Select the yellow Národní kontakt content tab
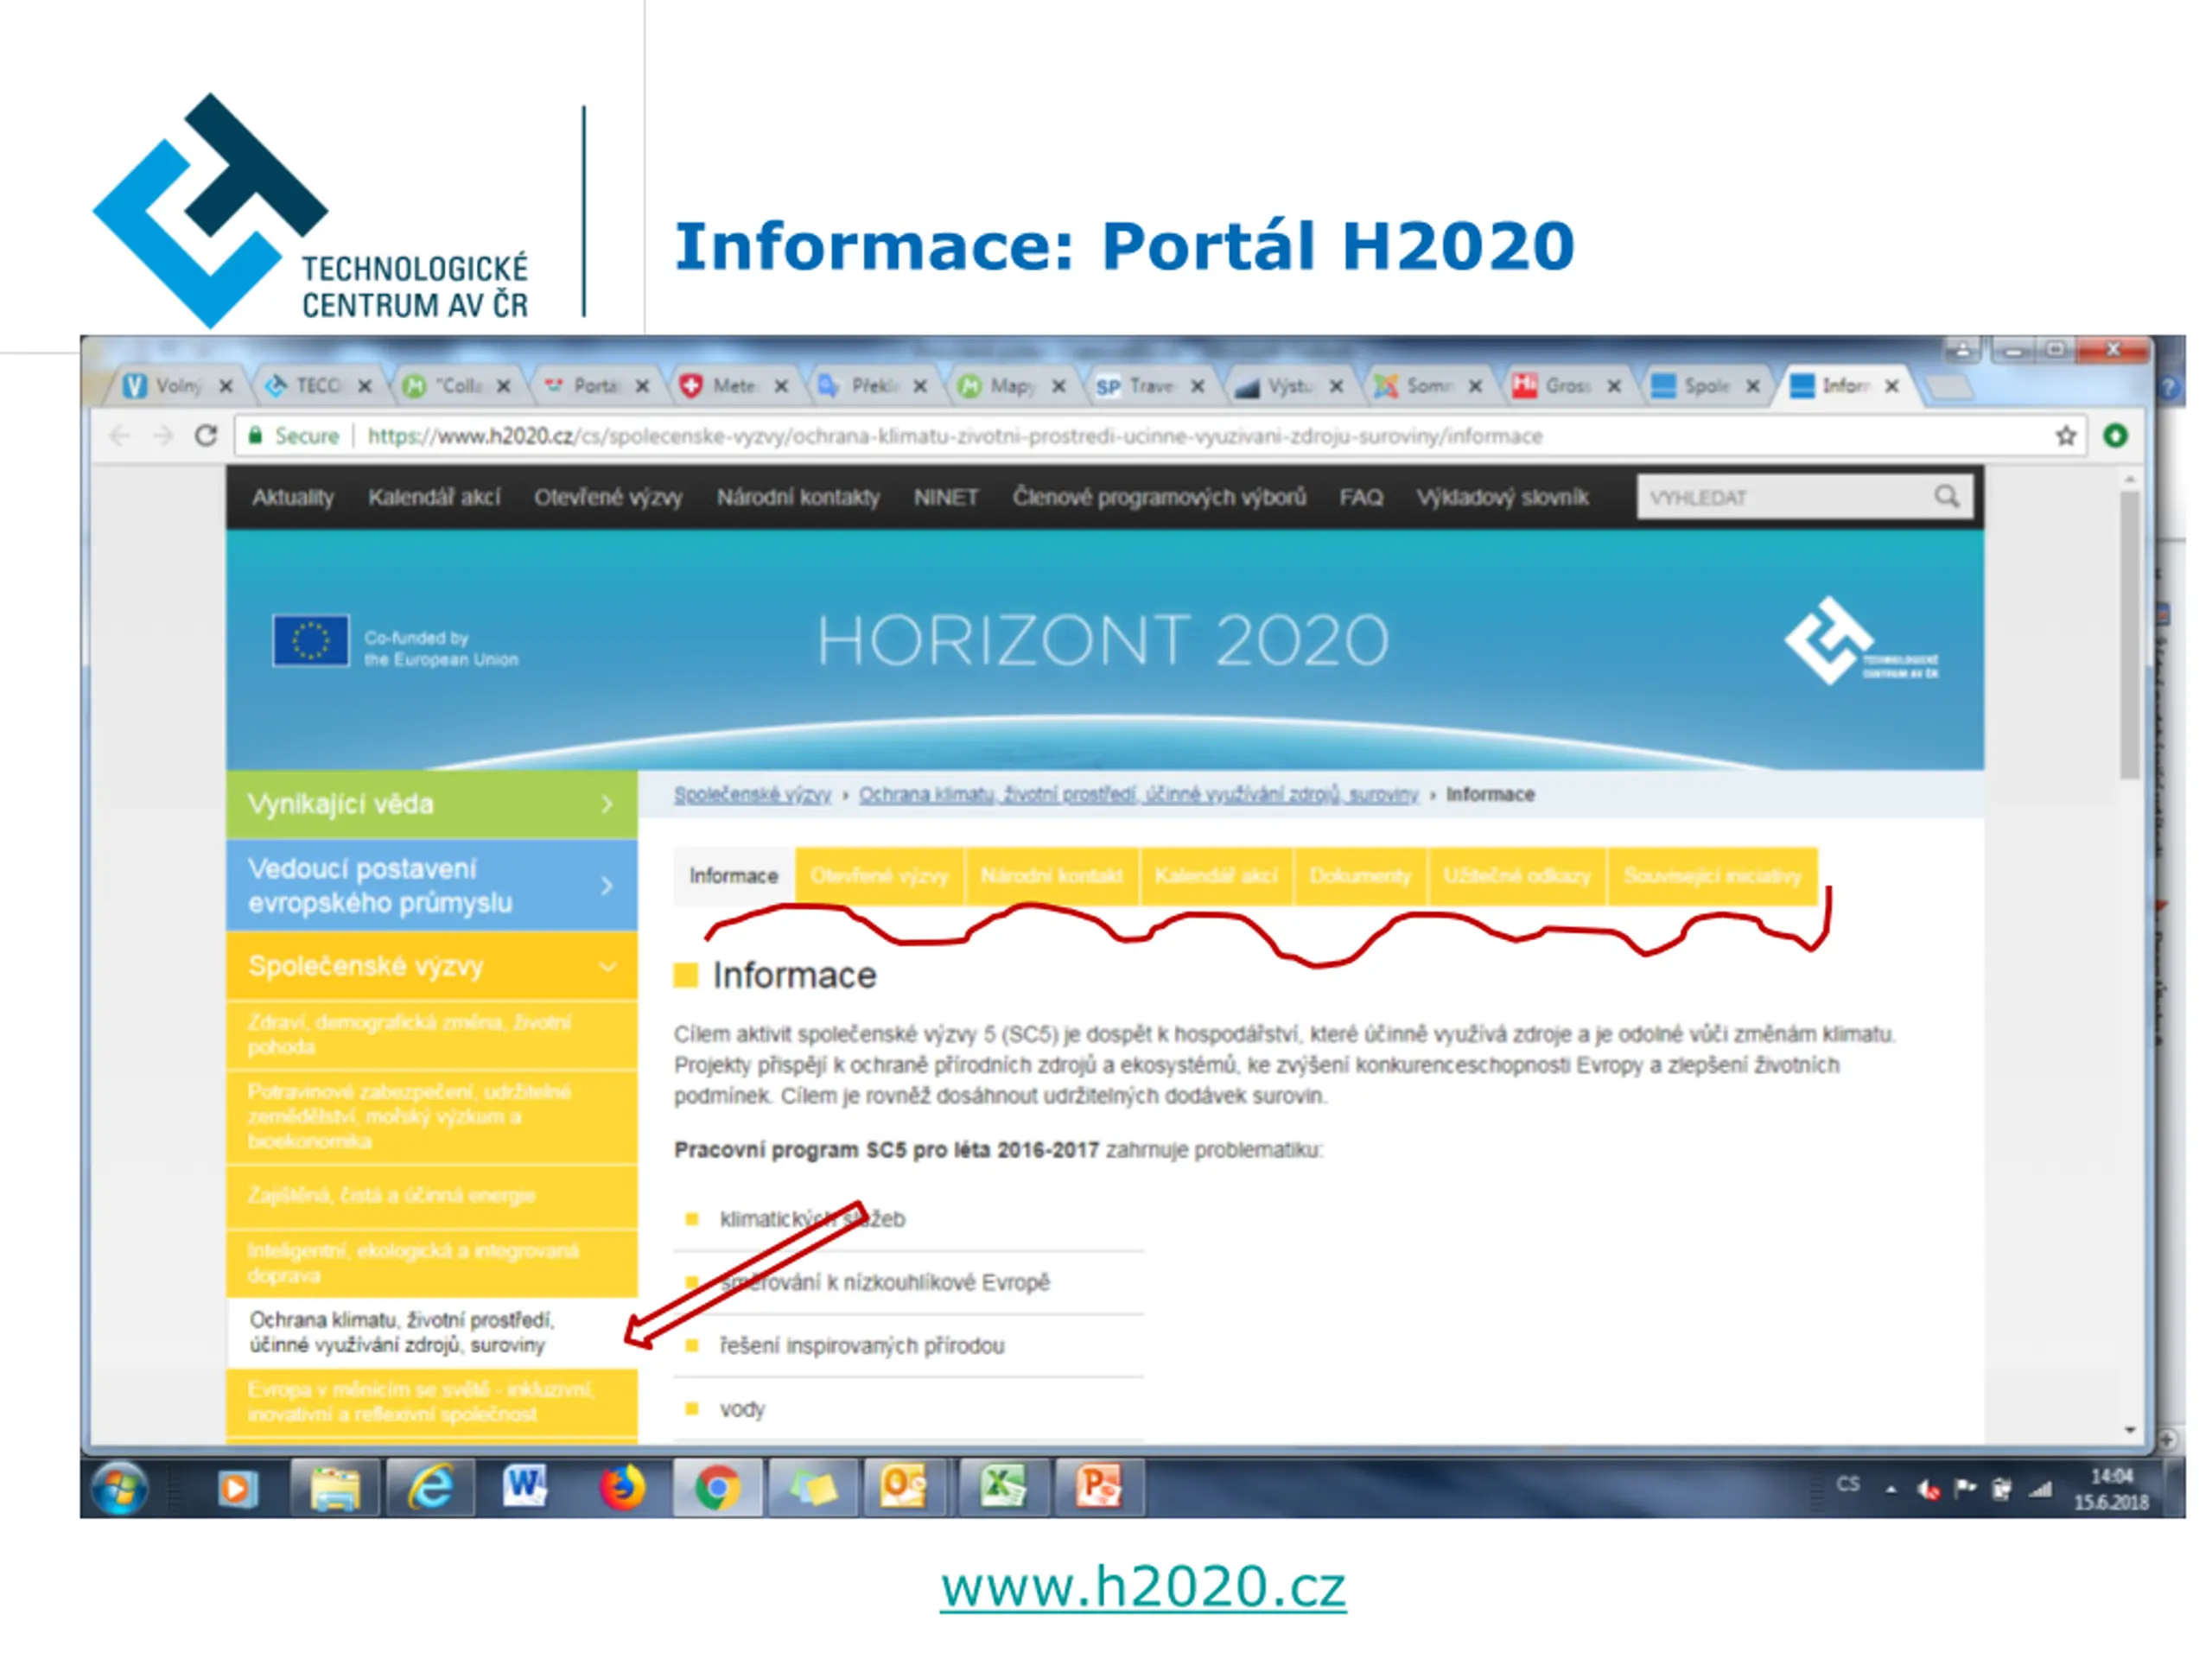This screenshot has width=2212, height=1659. (1052, 876)
